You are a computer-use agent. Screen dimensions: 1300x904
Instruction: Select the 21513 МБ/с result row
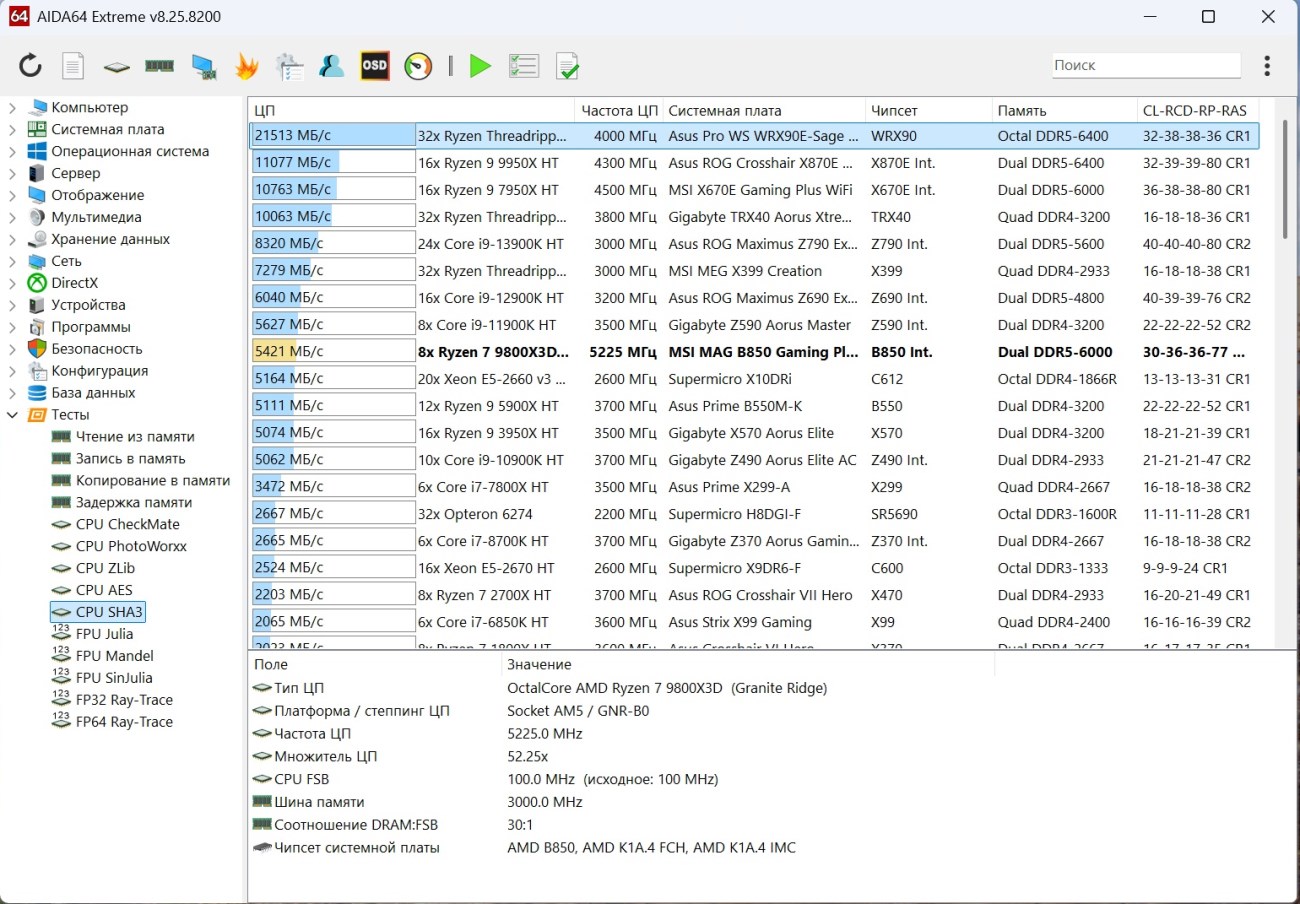(754, 136)
